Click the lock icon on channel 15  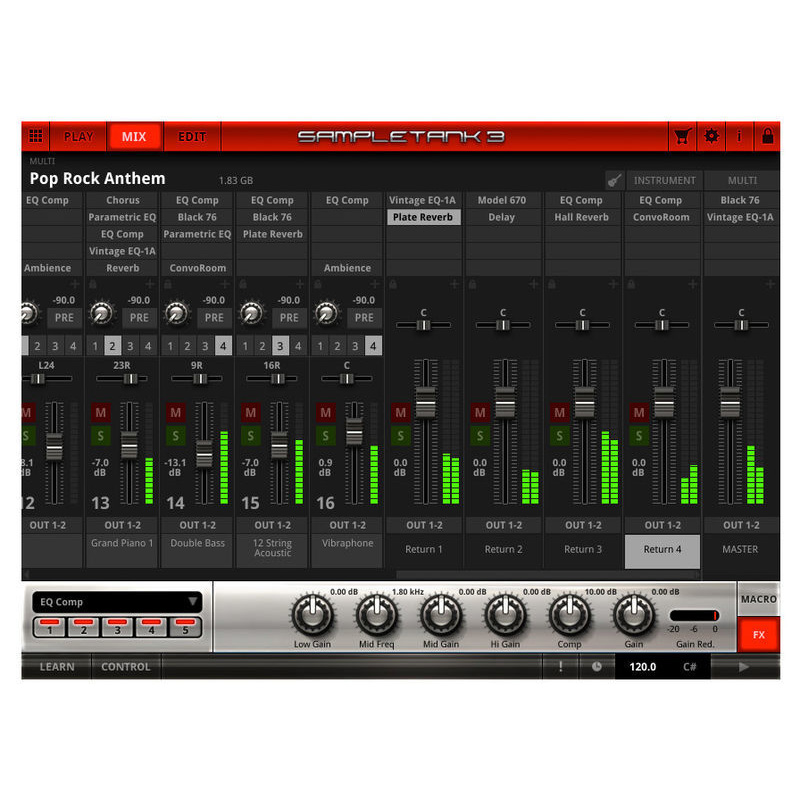(243, 284)
